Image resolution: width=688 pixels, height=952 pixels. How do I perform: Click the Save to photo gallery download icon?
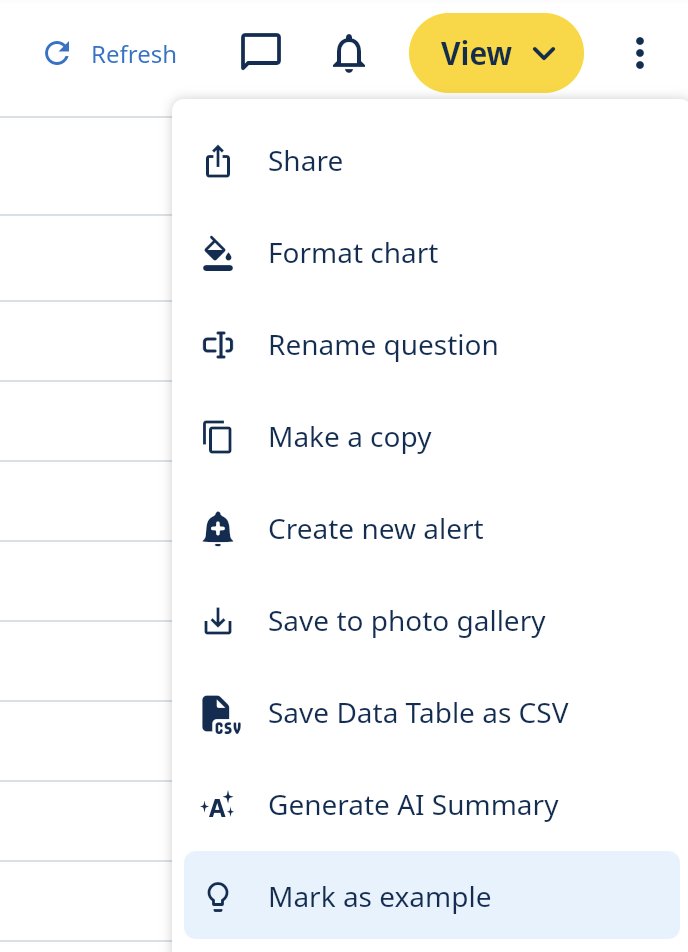pyautogui.click(x=218, y=622)
